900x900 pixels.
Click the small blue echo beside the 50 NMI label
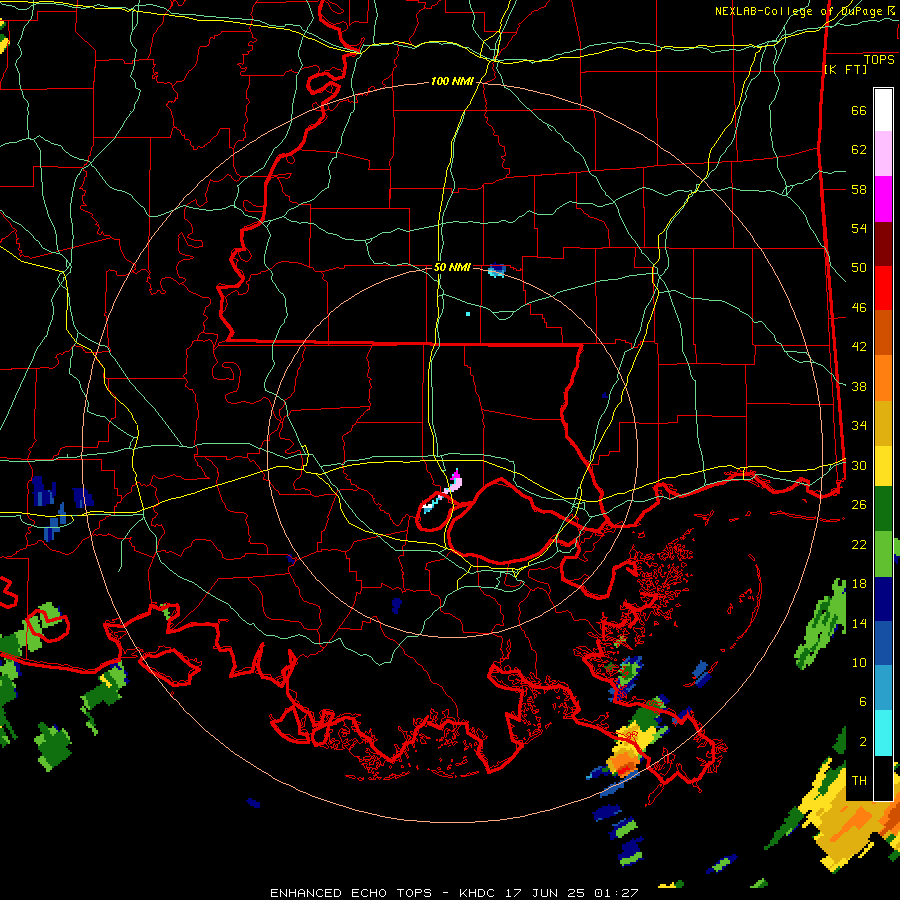[496, 270]
